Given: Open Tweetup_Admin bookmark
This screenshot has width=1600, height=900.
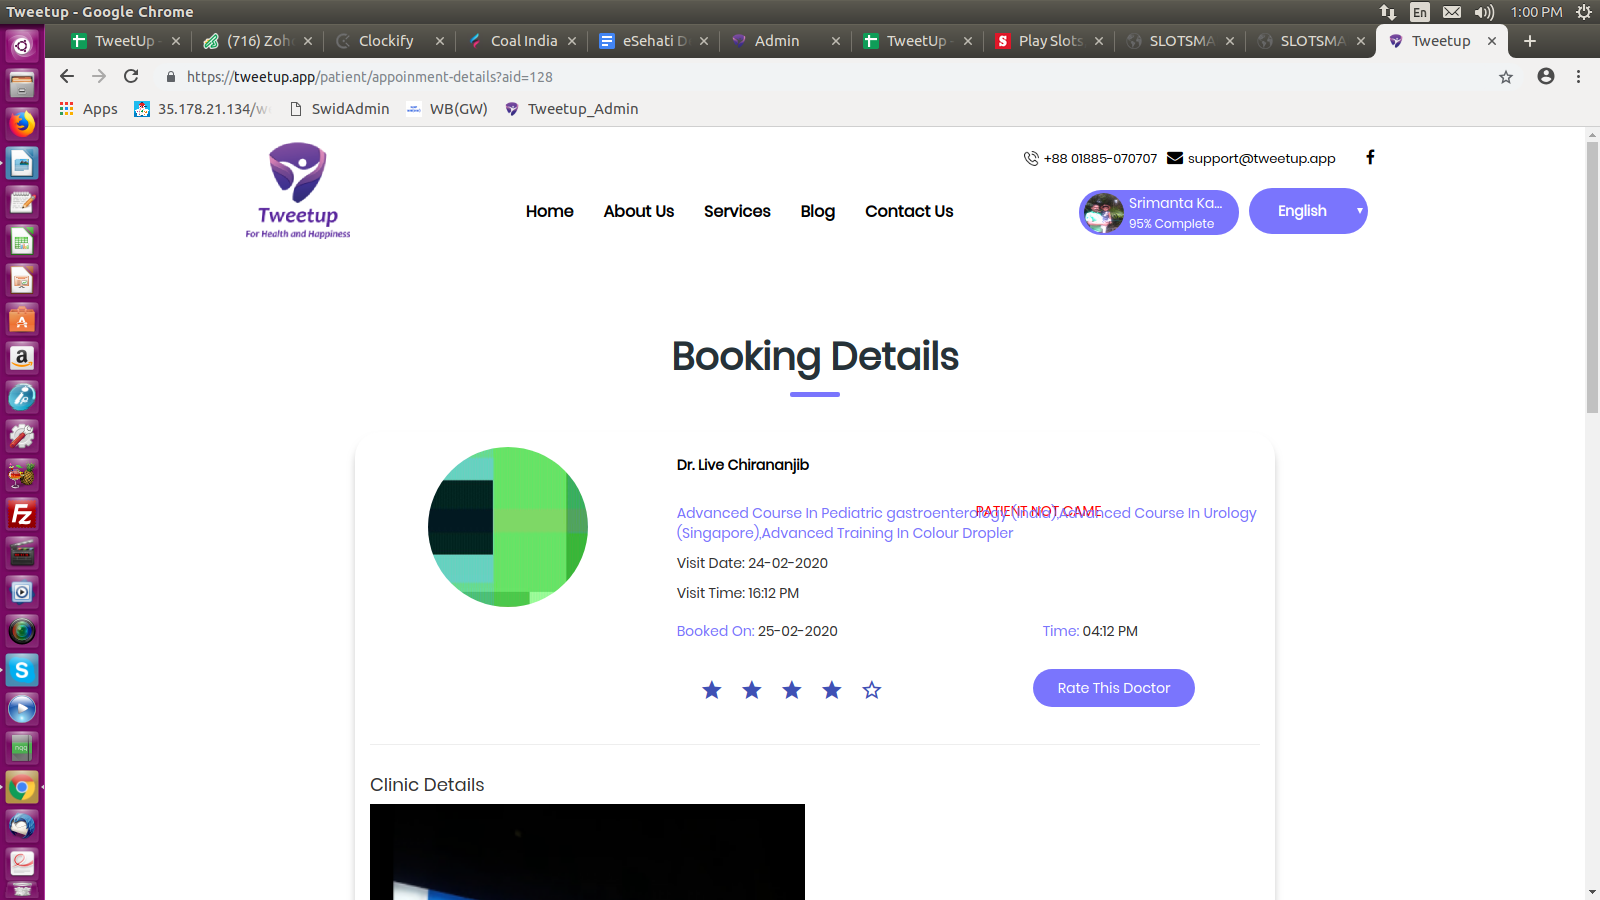Looking at the screenshot, I should point(572,109).
